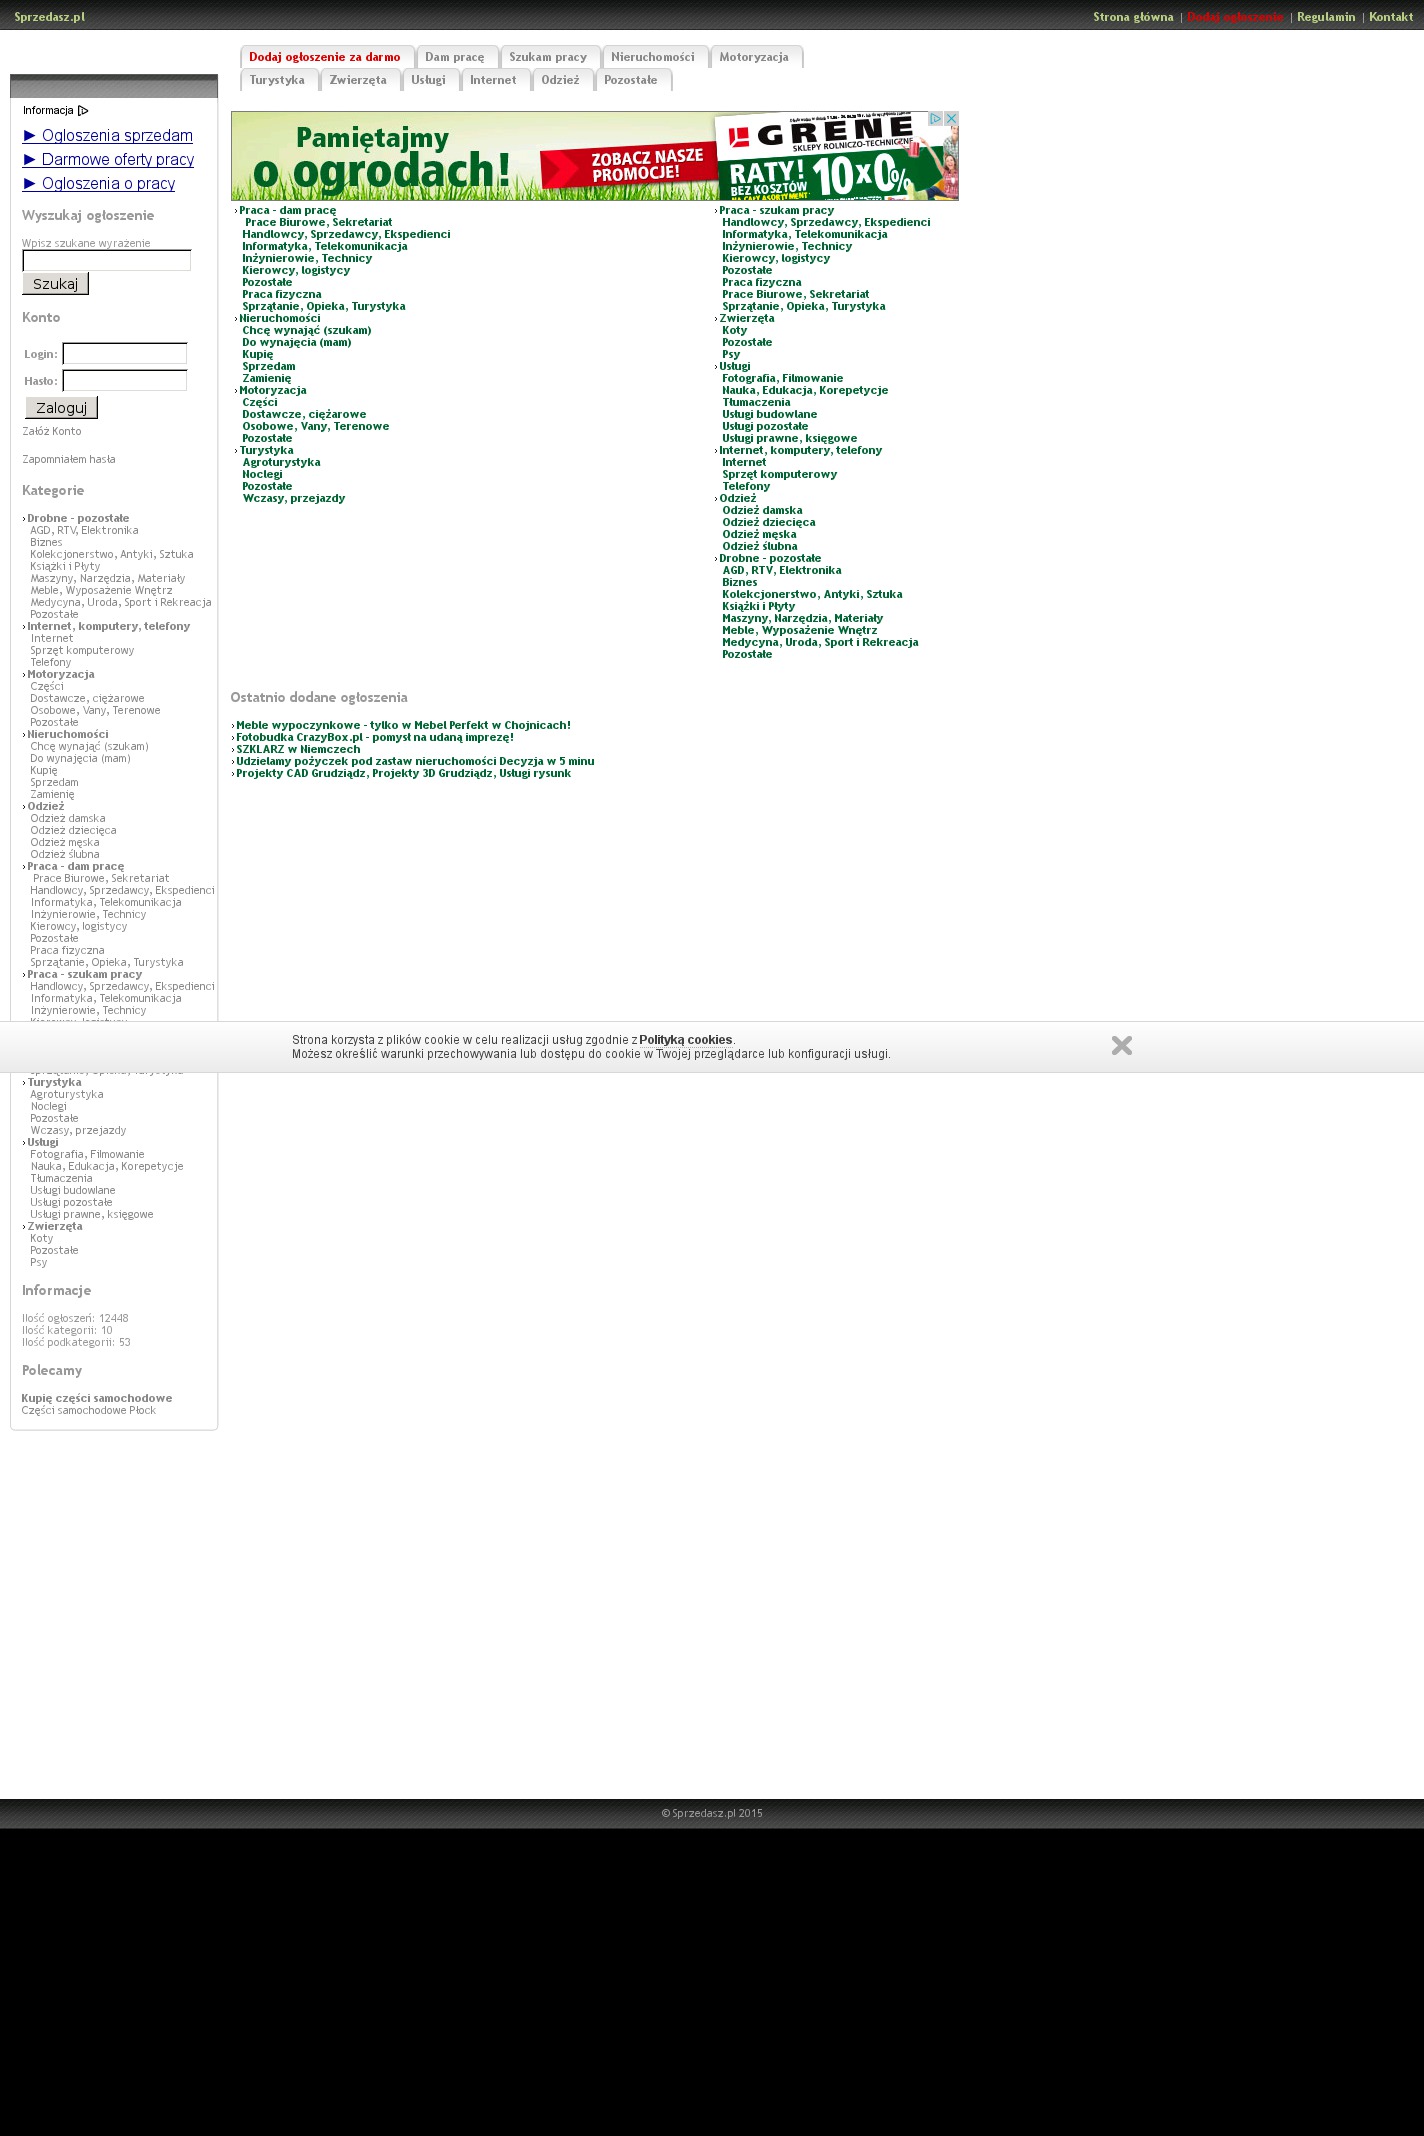The width and height of the screenshot is (1424, 2136).
Task: Open sidebar category 'Internet, komputery, telefony'
Action: [x=109, y=627]
